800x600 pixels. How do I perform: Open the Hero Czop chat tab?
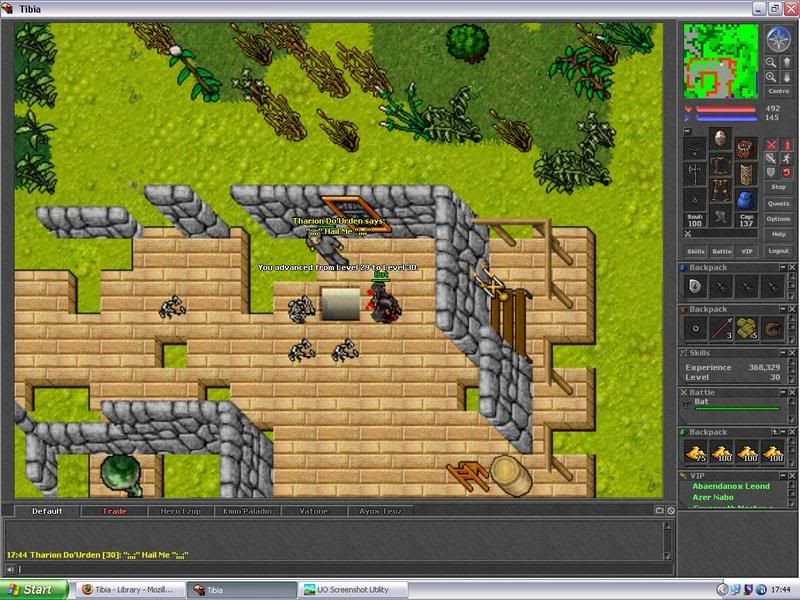pos(181,511)
